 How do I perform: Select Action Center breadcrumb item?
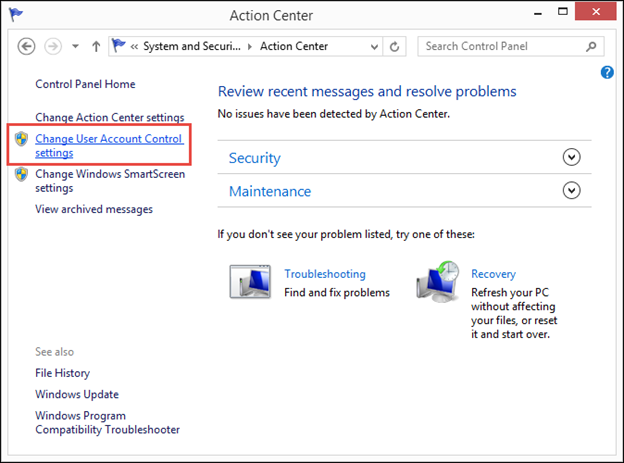tap(294, 46)
